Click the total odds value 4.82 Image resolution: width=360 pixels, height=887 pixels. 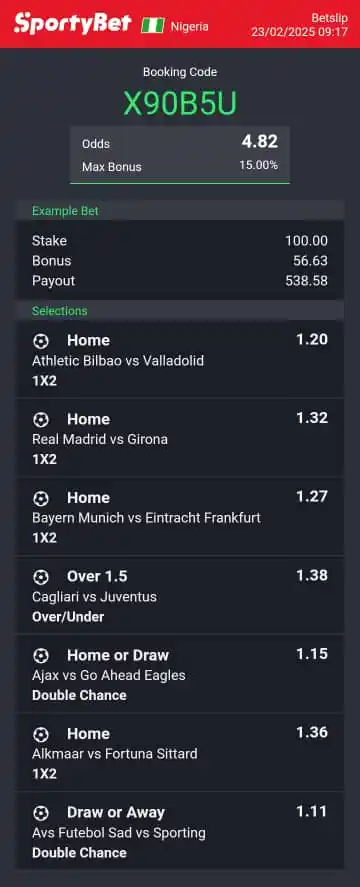(260, 141)
